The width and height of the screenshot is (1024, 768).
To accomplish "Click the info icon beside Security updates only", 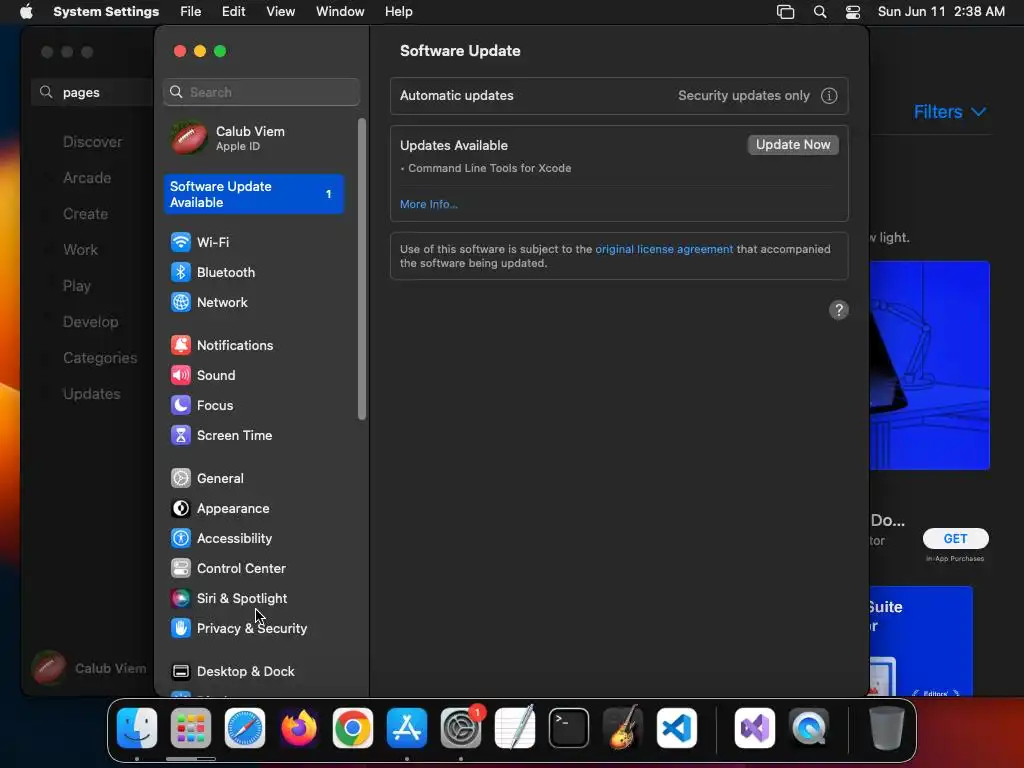I will [x=829, y=96].
